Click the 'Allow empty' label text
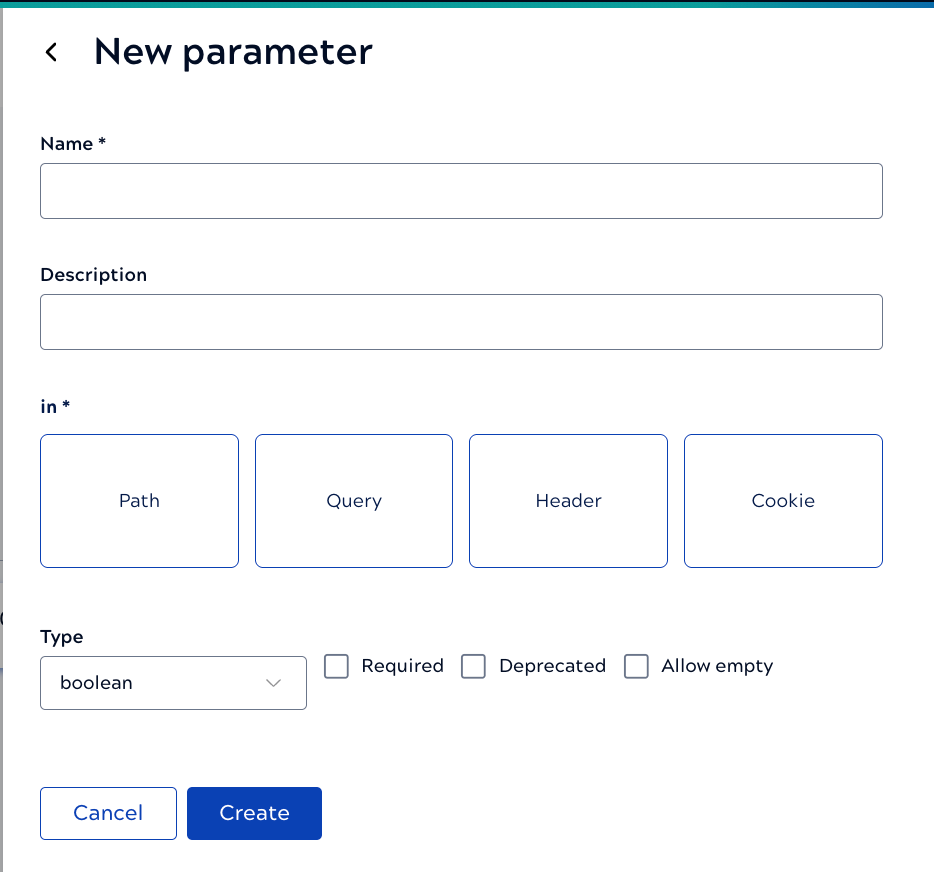 (717, 666)
